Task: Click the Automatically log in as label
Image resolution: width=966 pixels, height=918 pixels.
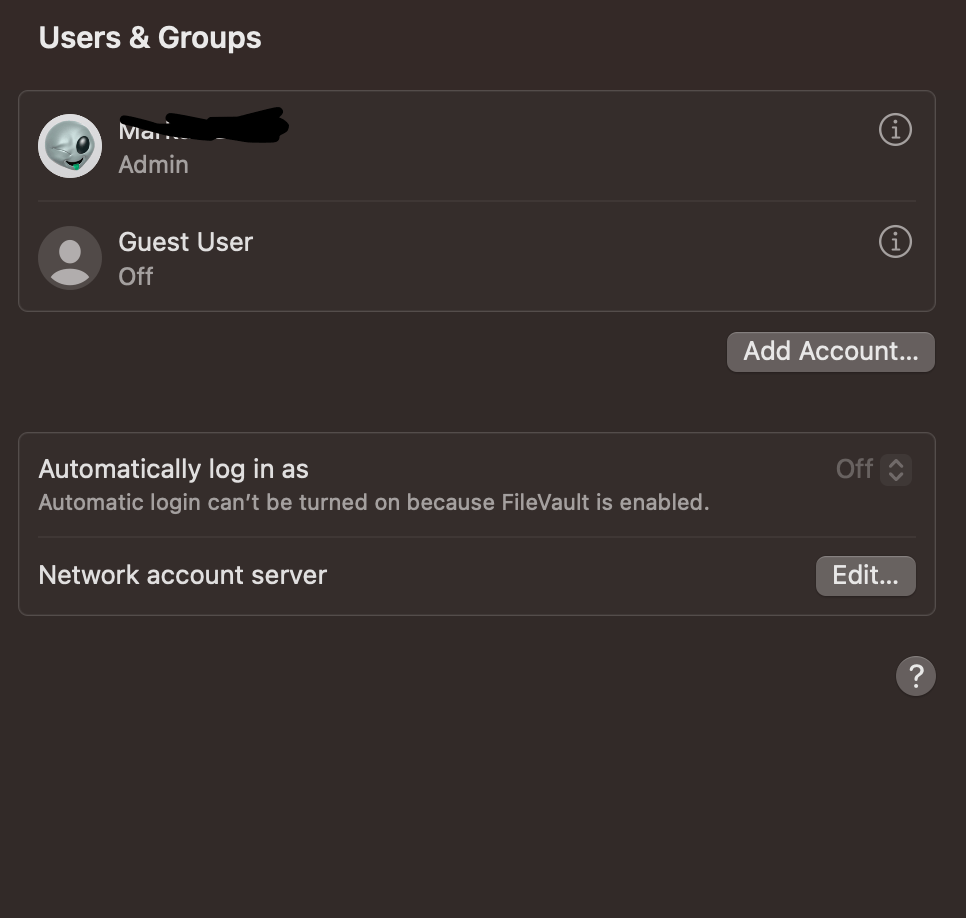Action: (x=173, y=468)
